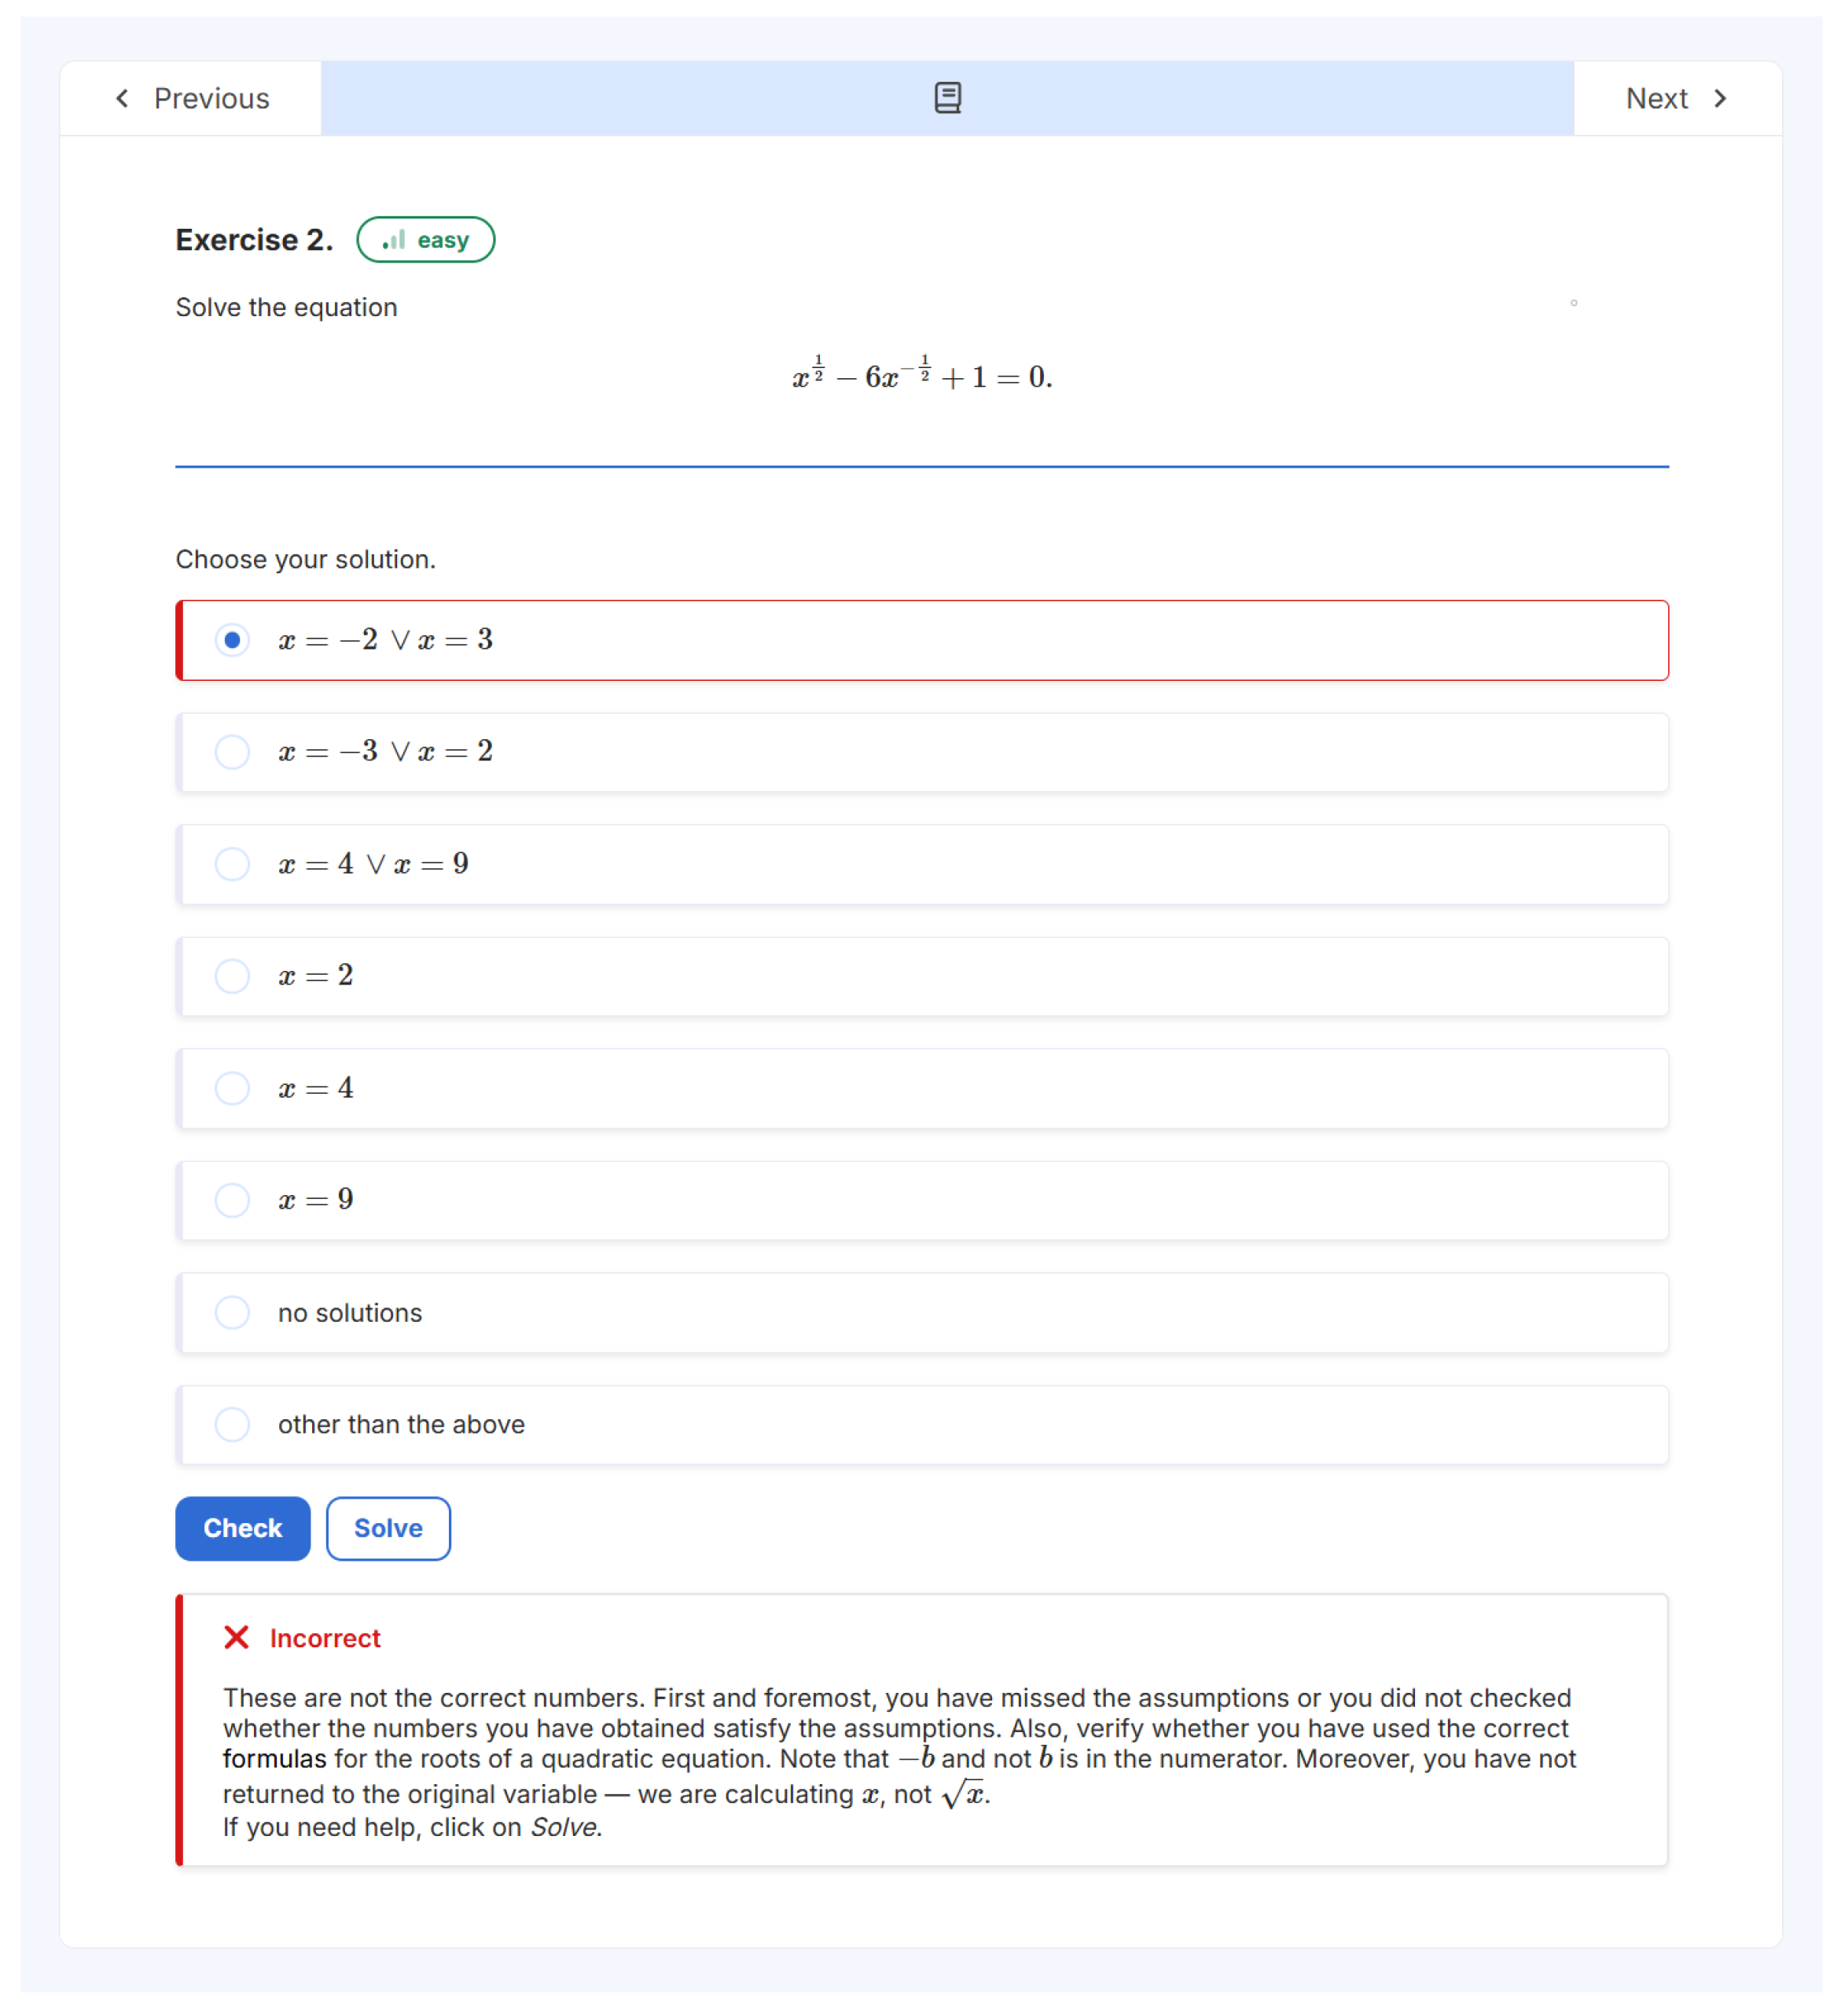Select the x = −3 ∨ x = 2 radio option
Image resolution: width=1841 pixels, height=2016 pixels.
pos(232,752)
